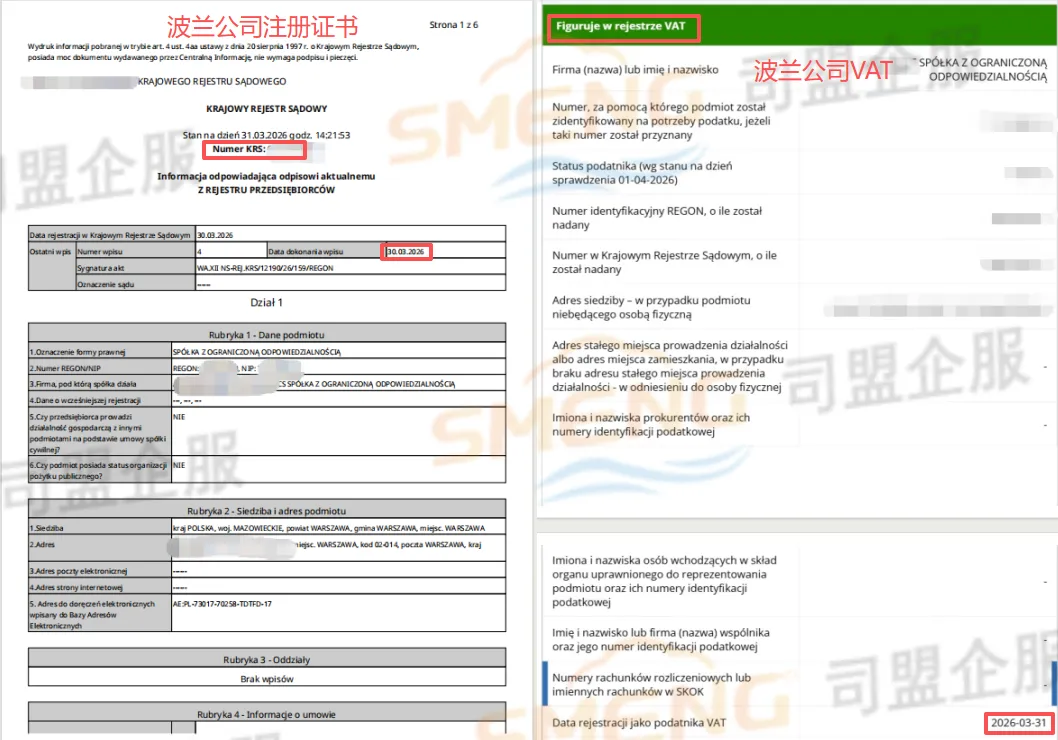Click '3.Adres poczty elektronicznej' label cell
1058x740 pixels.
point(100,571)
